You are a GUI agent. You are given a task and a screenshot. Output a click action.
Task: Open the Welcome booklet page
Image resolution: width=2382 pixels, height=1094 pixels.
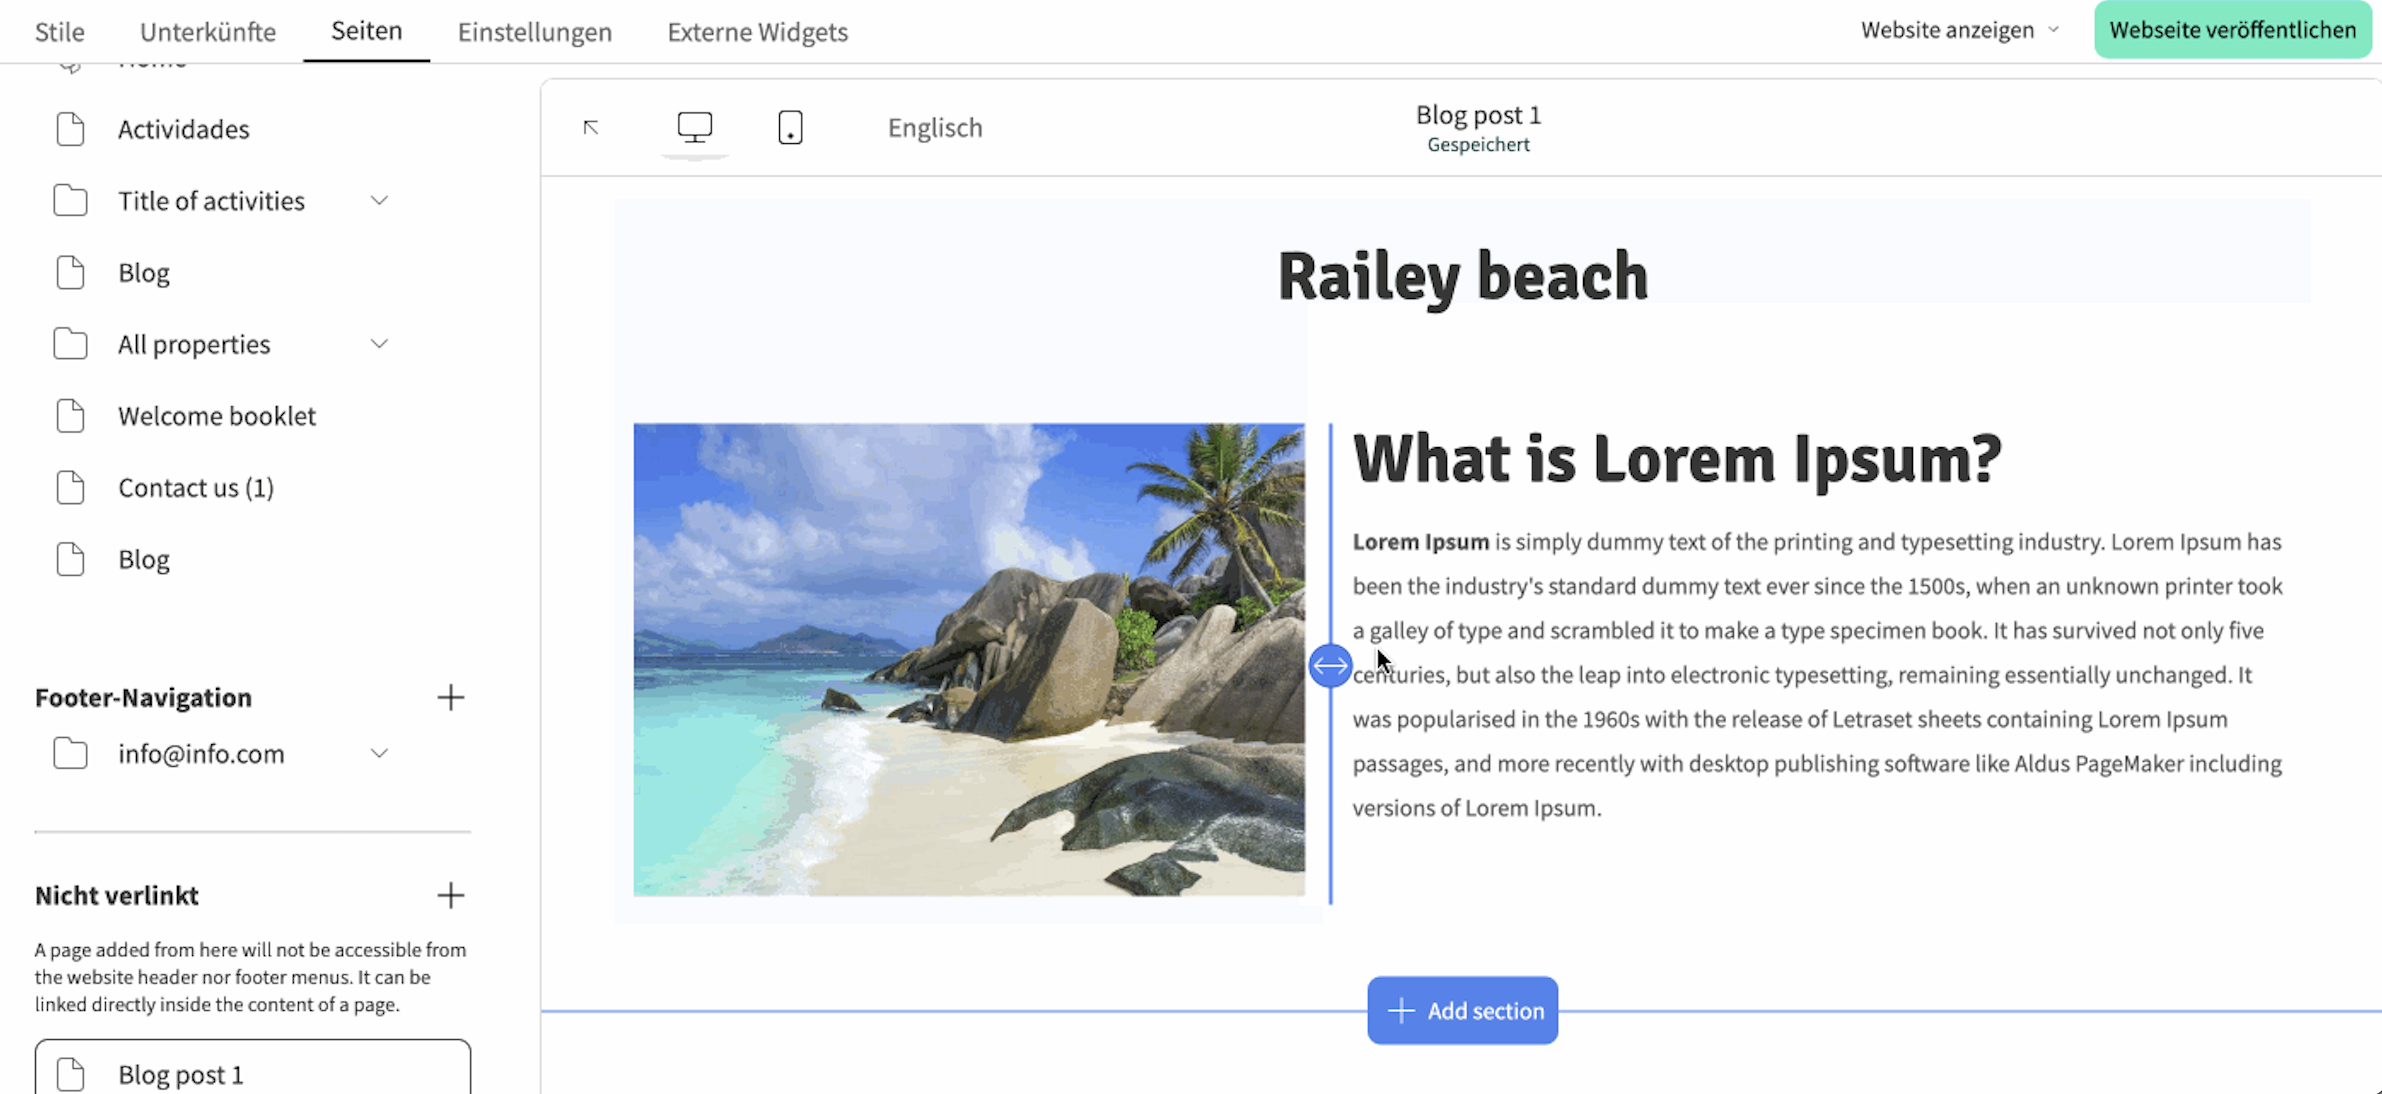coord(217,416)
